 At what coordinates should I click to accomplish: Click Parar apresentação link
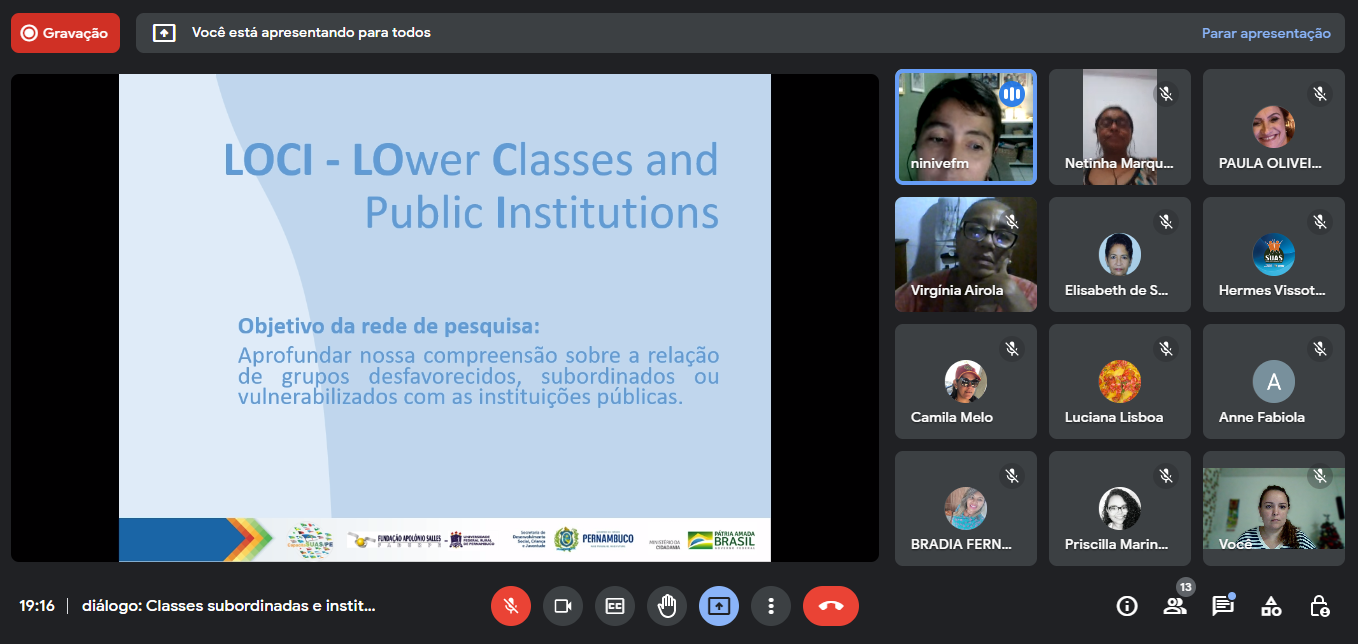pyautogui.click(x=1266, y=33)
